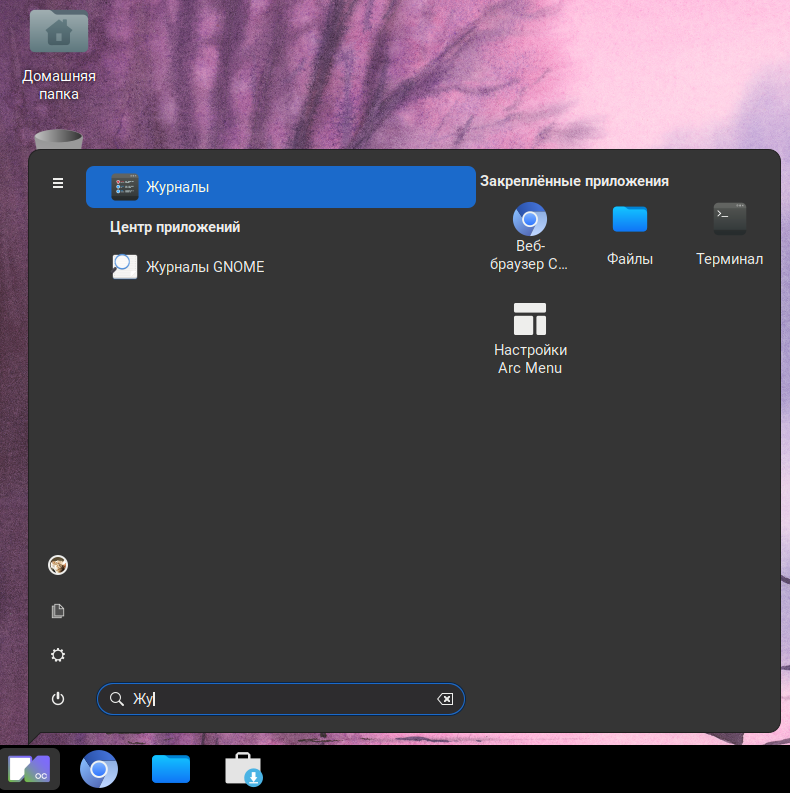This screenshot has height=793, width=790.
Task: Open the software center from the taskbar
Action: 243,769
